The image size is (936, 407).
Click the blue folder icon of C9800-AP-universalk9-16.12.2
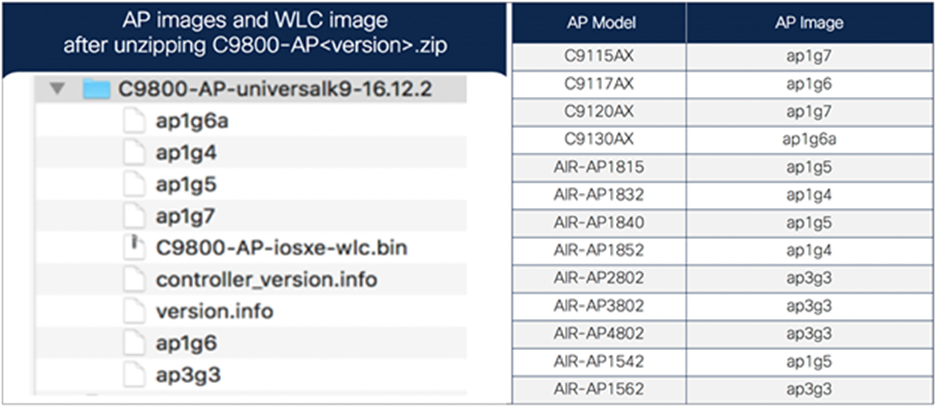[x=96, y=89]
